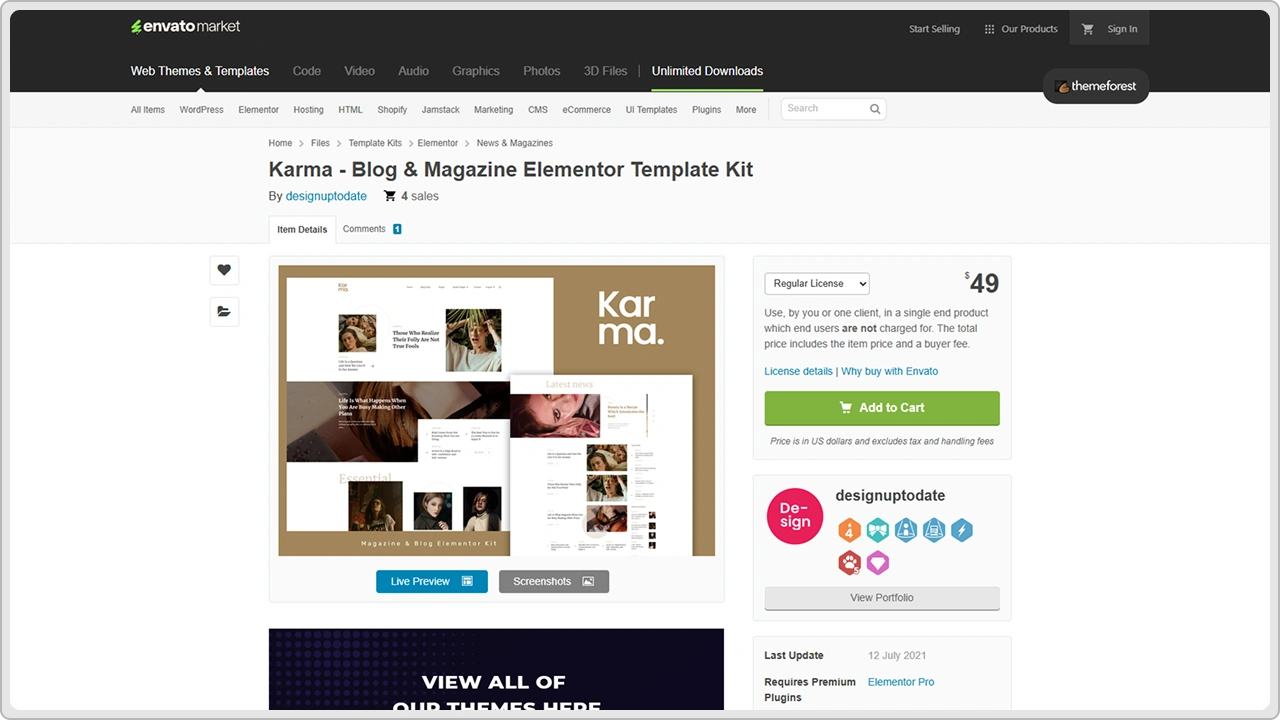The width and height of the screenshot is (1280, 720).
Task: Click designuptodate name in author box
Action: coord(890,496)
